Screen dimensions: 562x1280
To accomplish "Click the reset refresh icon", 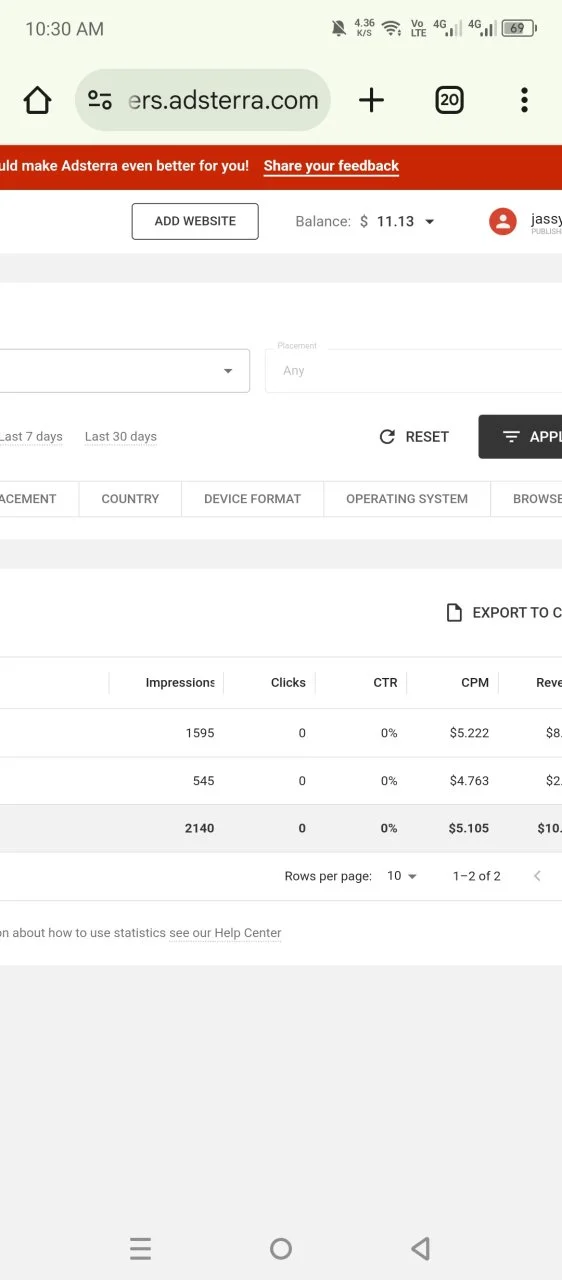I will pos(388,437).
